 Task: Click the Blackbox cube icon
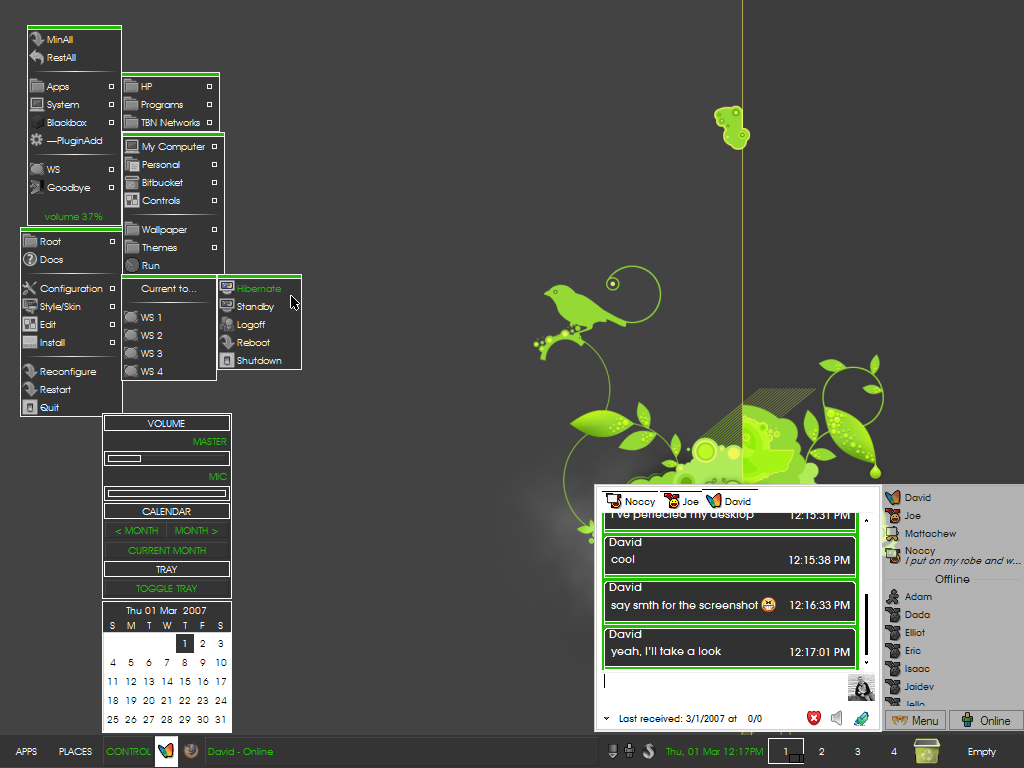pyautogui.click(x=37, y=122)
